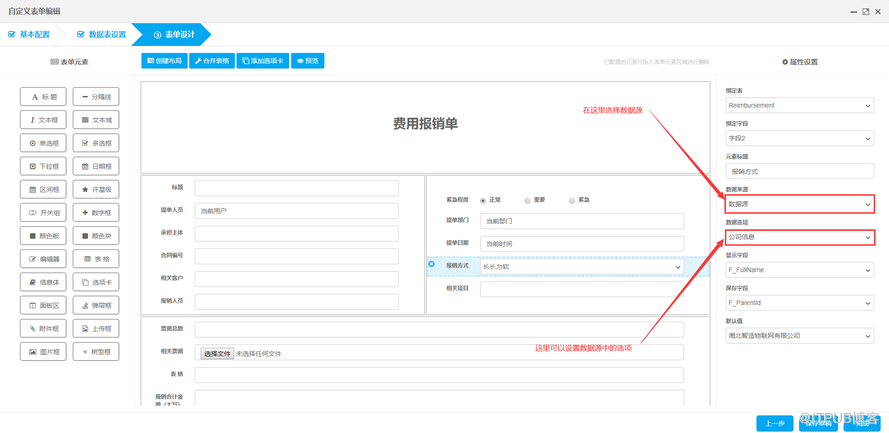Add a 分隔线 divider element
The width and height of the screenshot is (889, 433).
click(96, 97)
